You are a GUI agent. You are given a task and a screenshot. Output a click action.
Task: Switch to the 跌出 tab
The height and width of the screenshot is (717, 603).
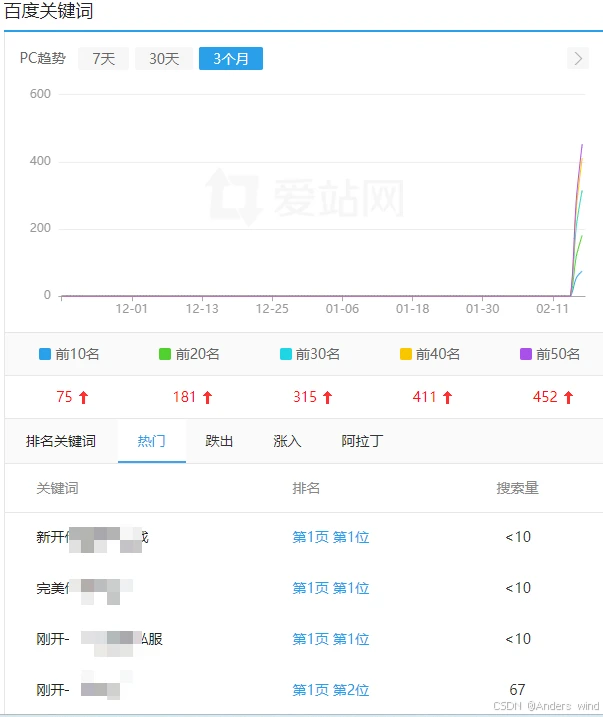pos(219,441)
